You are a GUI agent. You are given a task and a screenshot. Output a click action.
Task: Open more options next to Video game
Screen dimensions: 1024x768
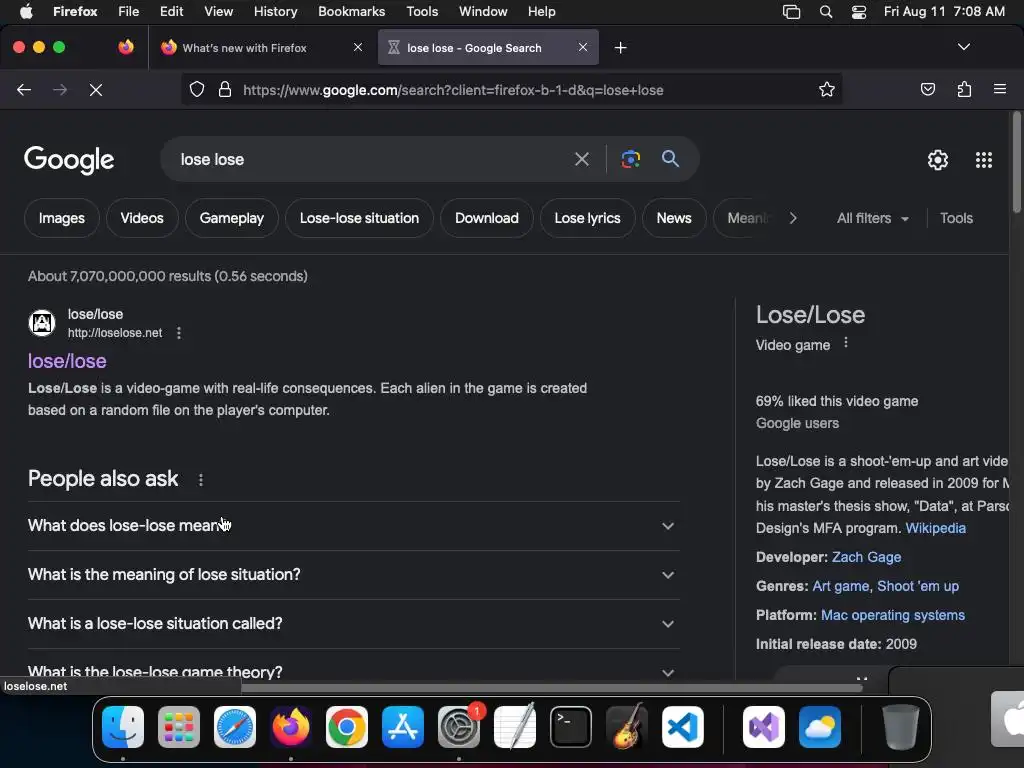pyautogui.click(x=846, y=343)
